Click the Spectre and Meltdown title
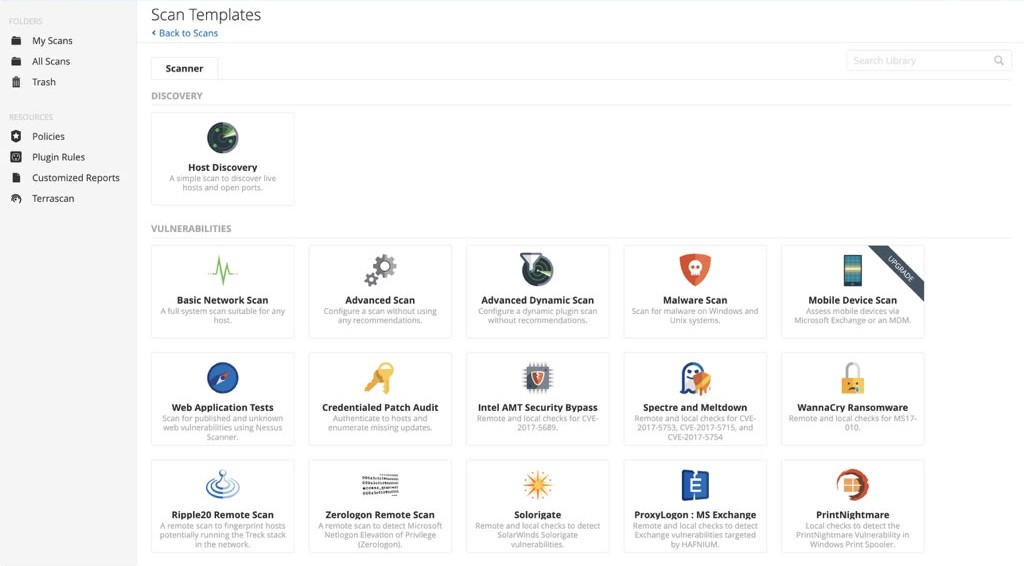Viewport: 1024px width, 566px height. click(x=695, y=407)
